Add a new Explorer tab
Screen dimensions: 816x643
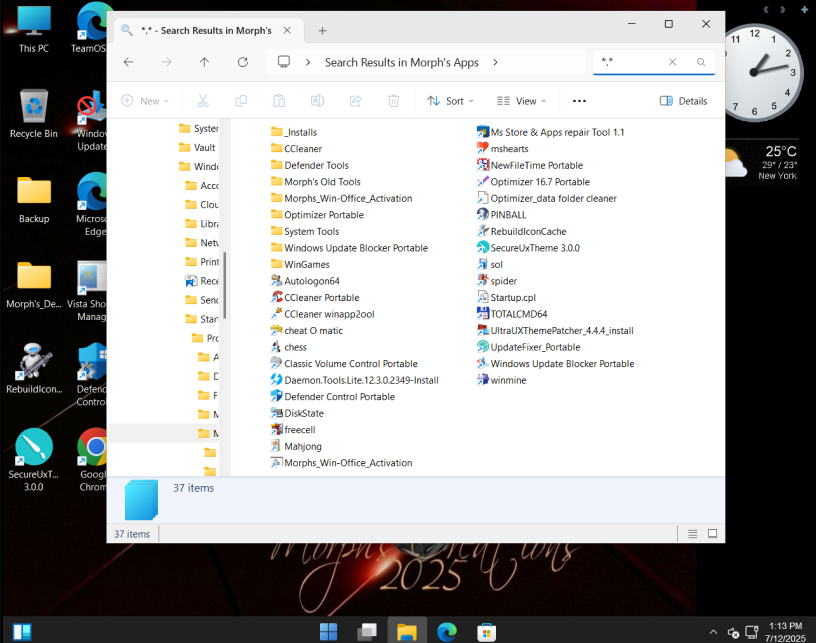(x=323, y=31)
